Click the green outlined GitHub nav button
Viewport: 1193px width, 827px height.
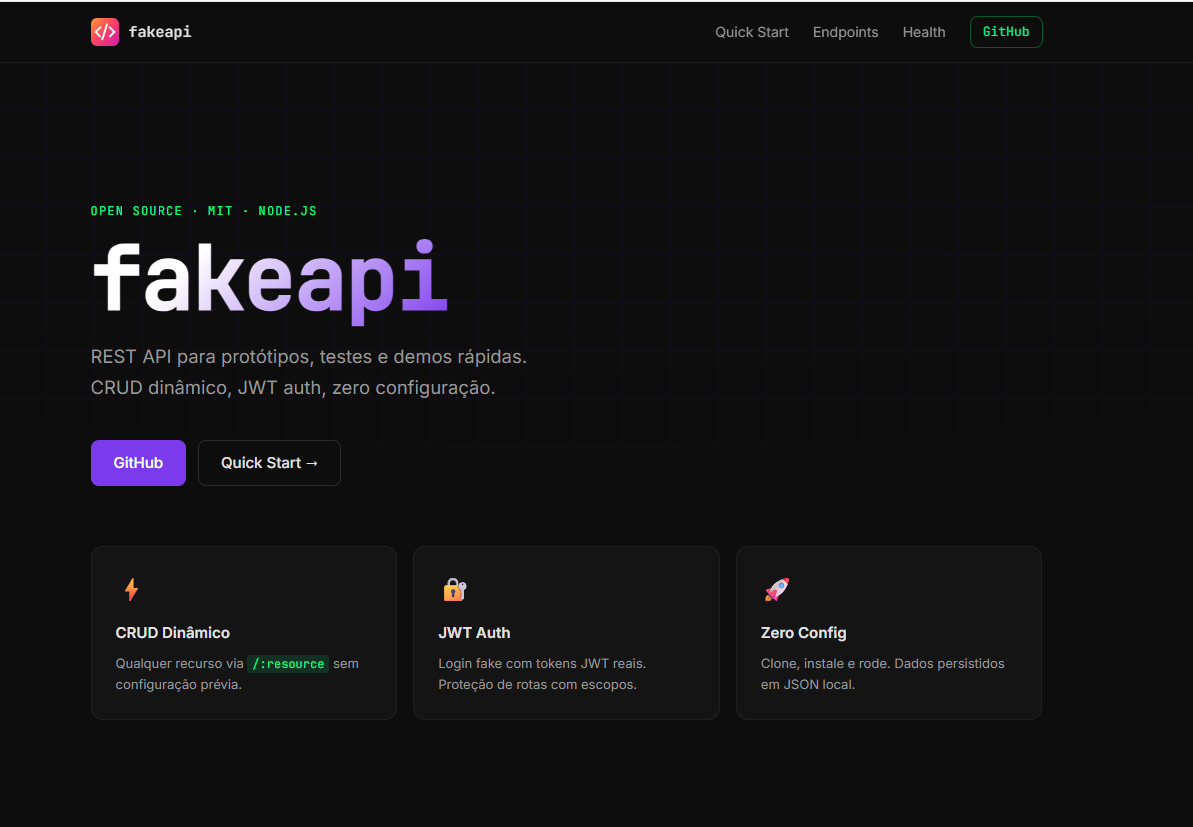tap(1006, 32)
